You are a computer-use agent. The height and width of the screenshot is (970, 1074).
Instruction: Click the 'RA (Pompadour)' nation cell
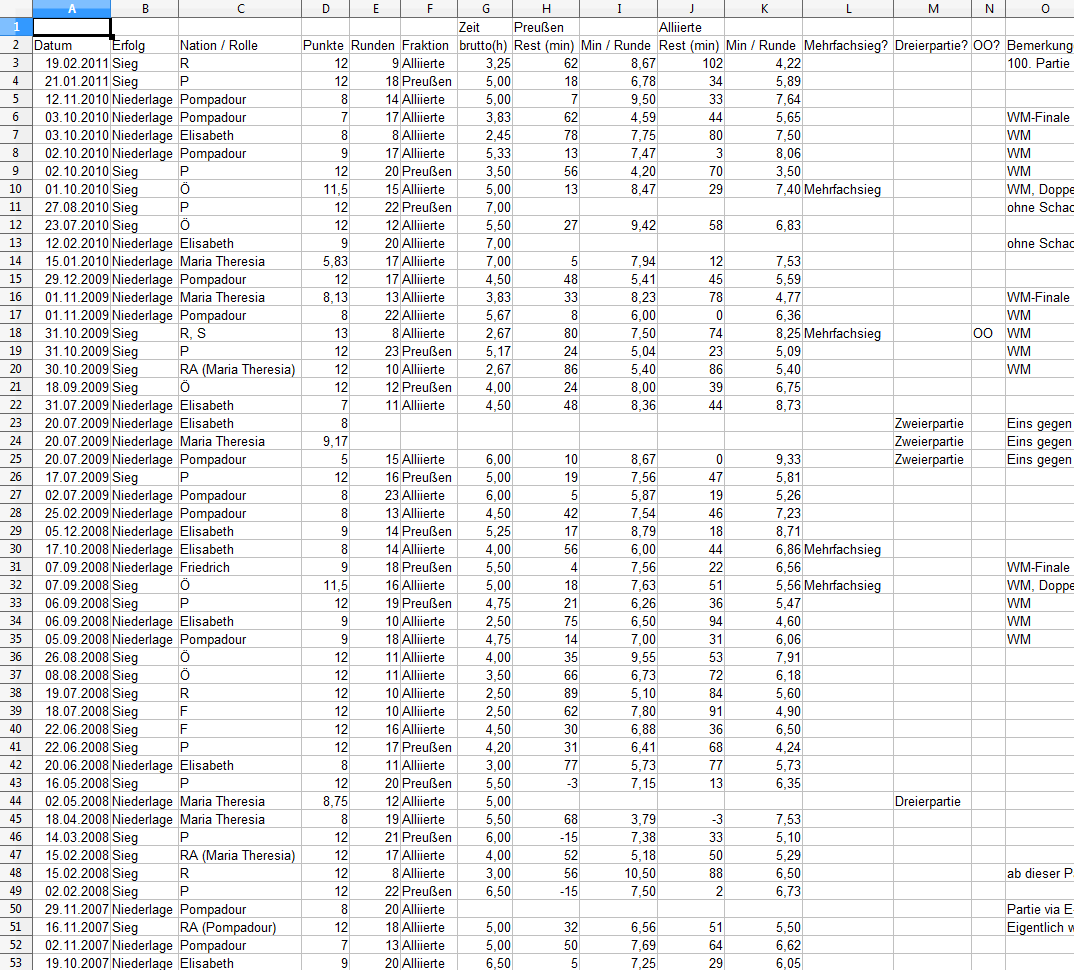coord(240,927)
